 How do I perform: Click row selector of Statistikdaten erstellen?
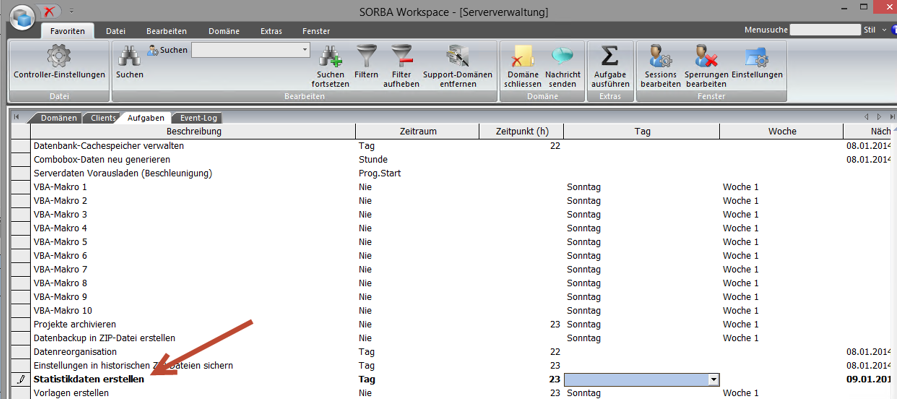(x=21, y=379)
